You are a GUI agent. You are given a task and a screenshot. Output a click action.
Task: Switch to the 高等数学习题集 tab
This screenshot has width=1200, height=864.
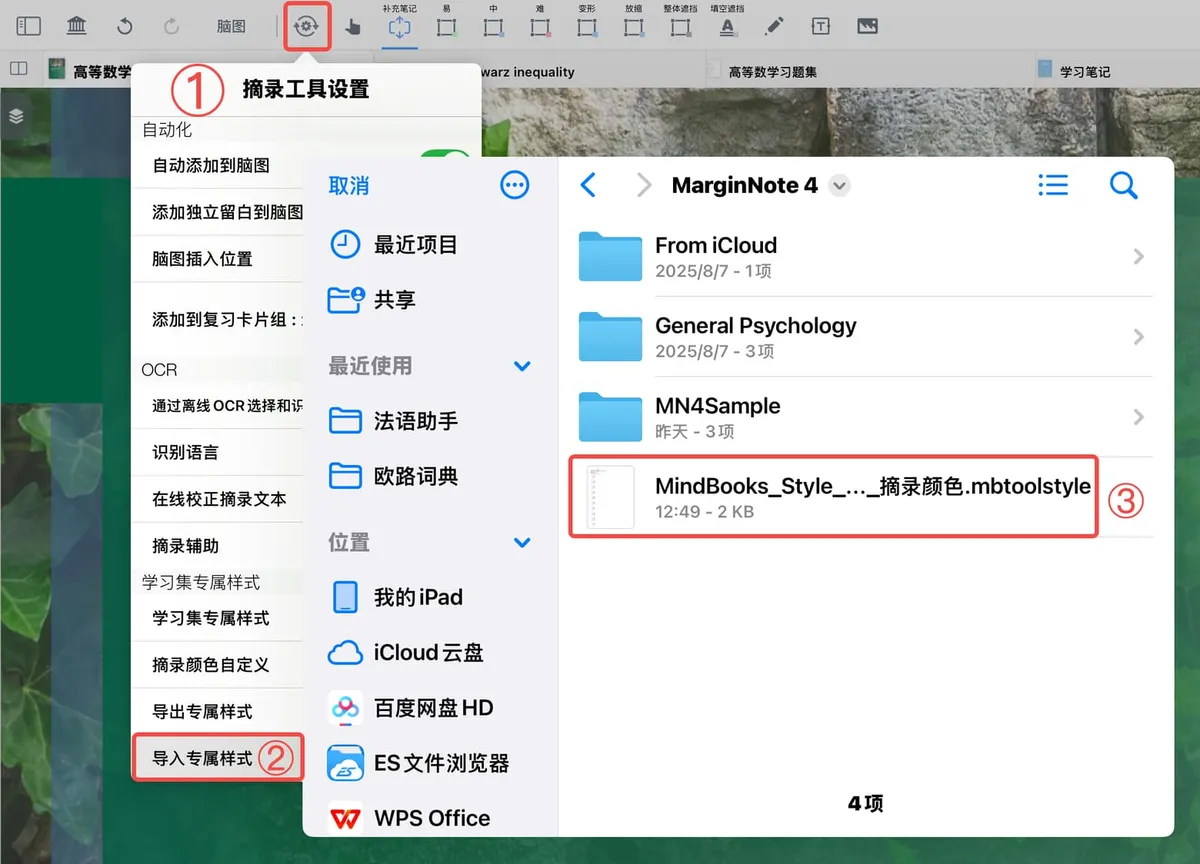point(772,71)
